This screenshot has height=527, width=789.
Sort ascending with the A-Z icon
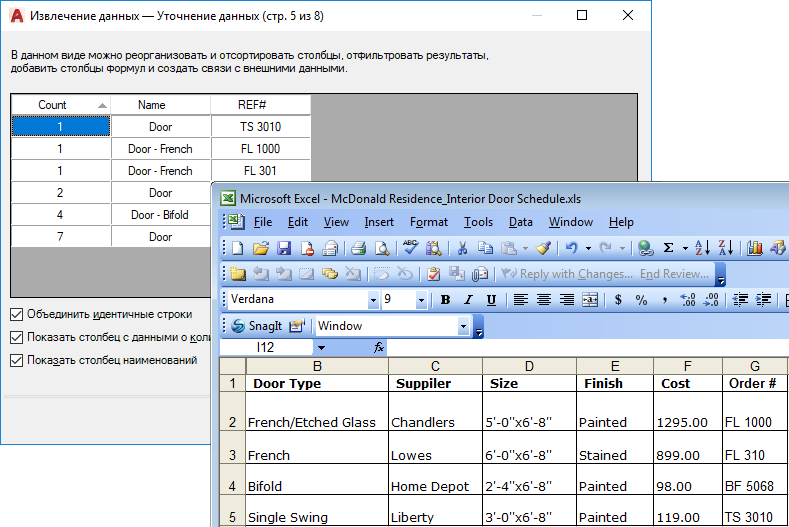[702, 248]
